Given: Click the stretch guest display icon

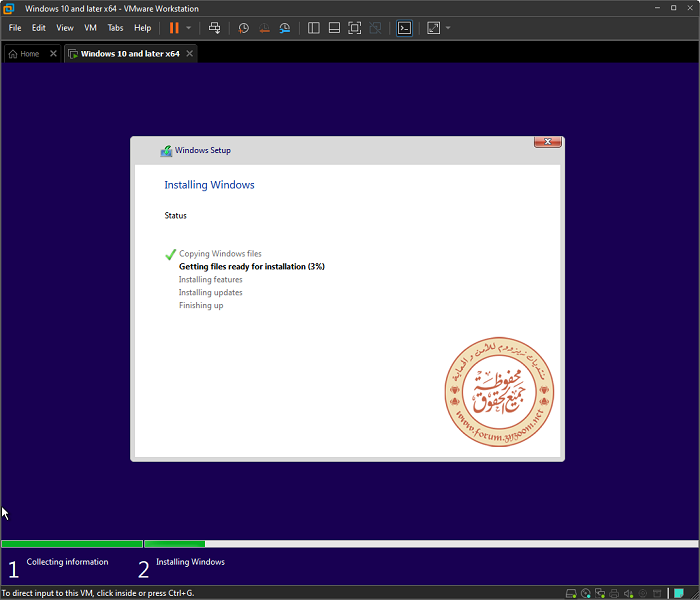Looking at the screenshot, I should [433, 28].
